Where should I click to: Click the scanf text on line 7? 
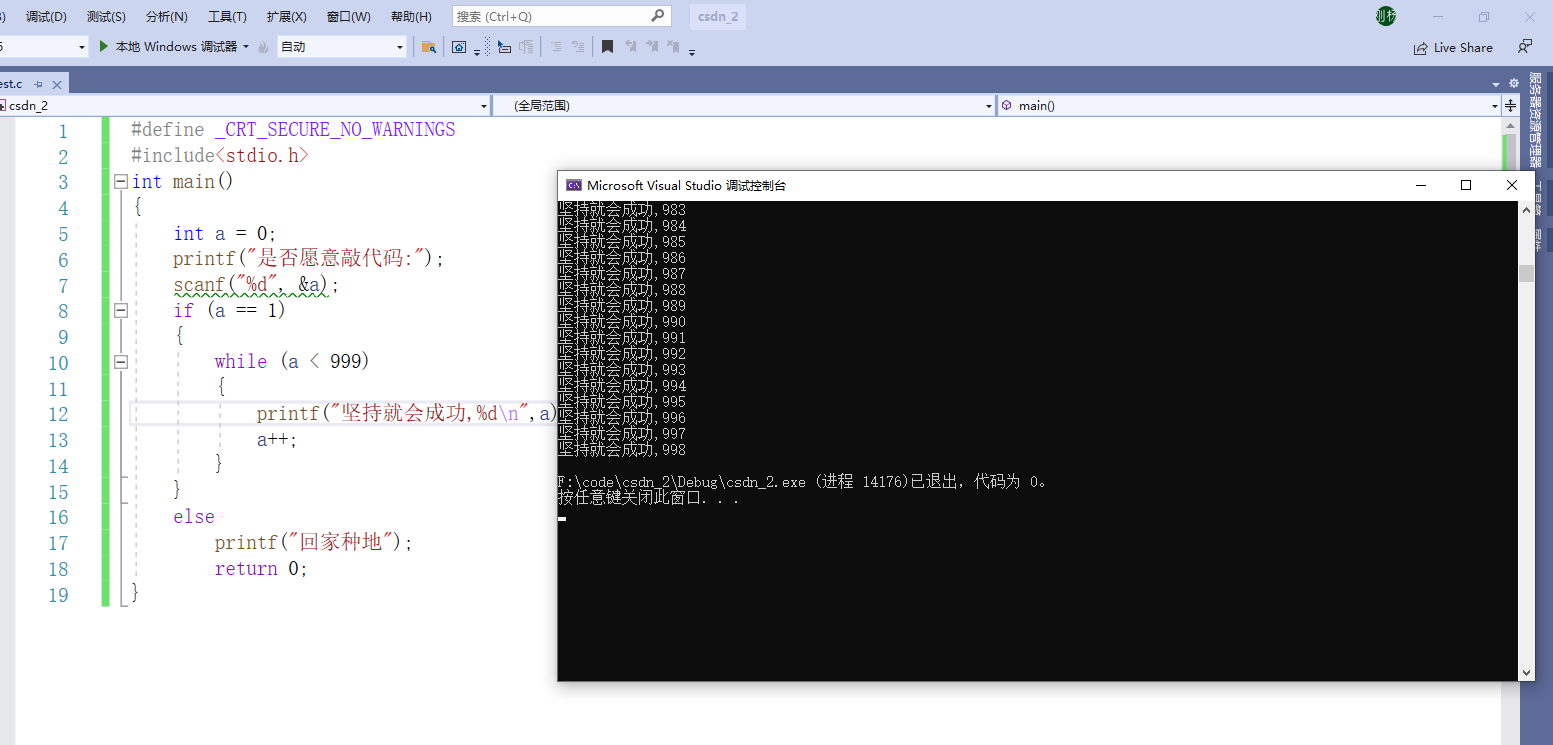pos(199,285)
